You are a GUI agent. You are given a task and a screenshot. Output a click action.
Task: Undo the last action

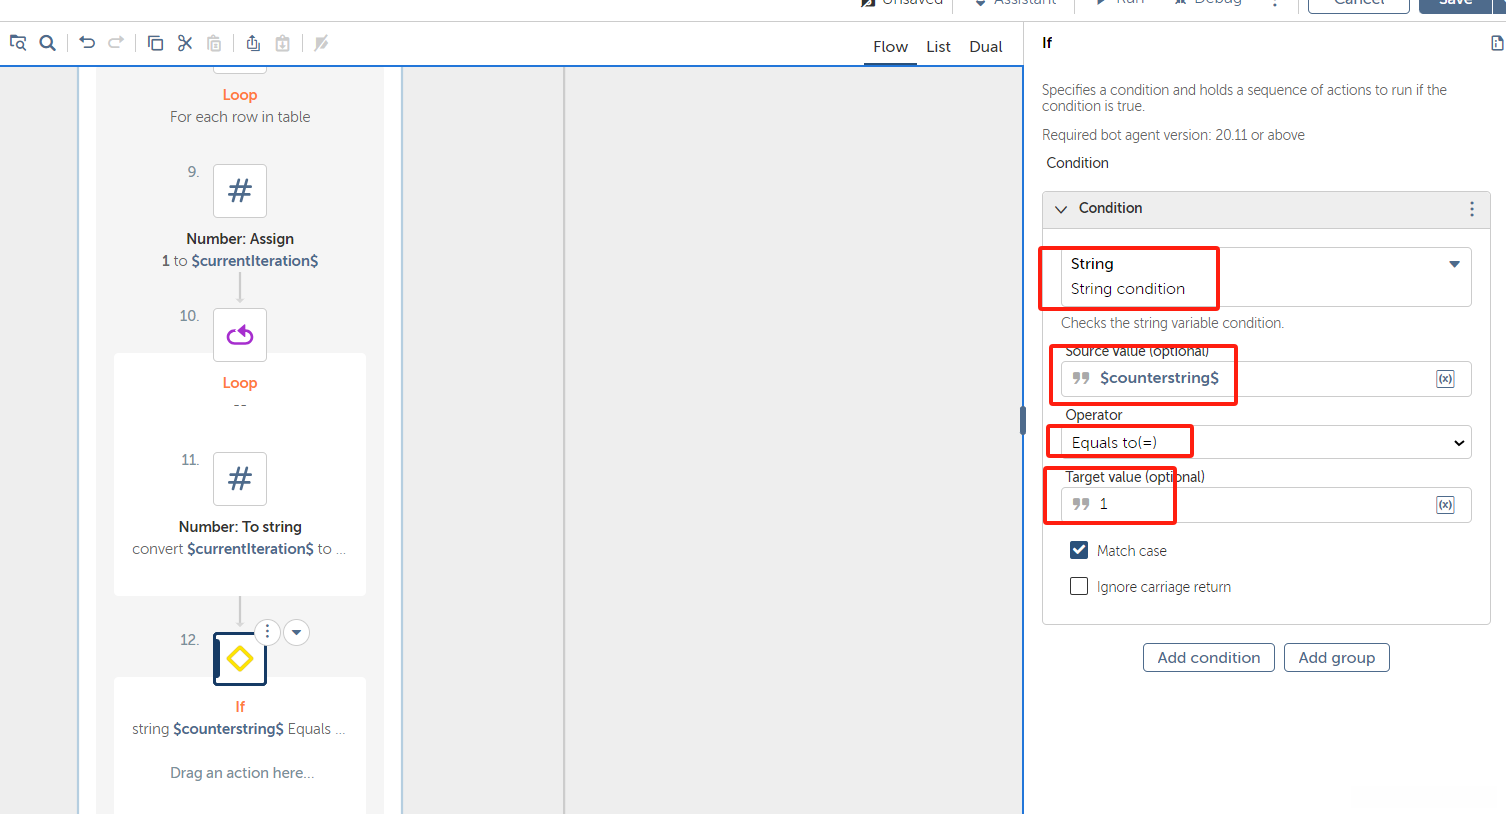point(87,43)
